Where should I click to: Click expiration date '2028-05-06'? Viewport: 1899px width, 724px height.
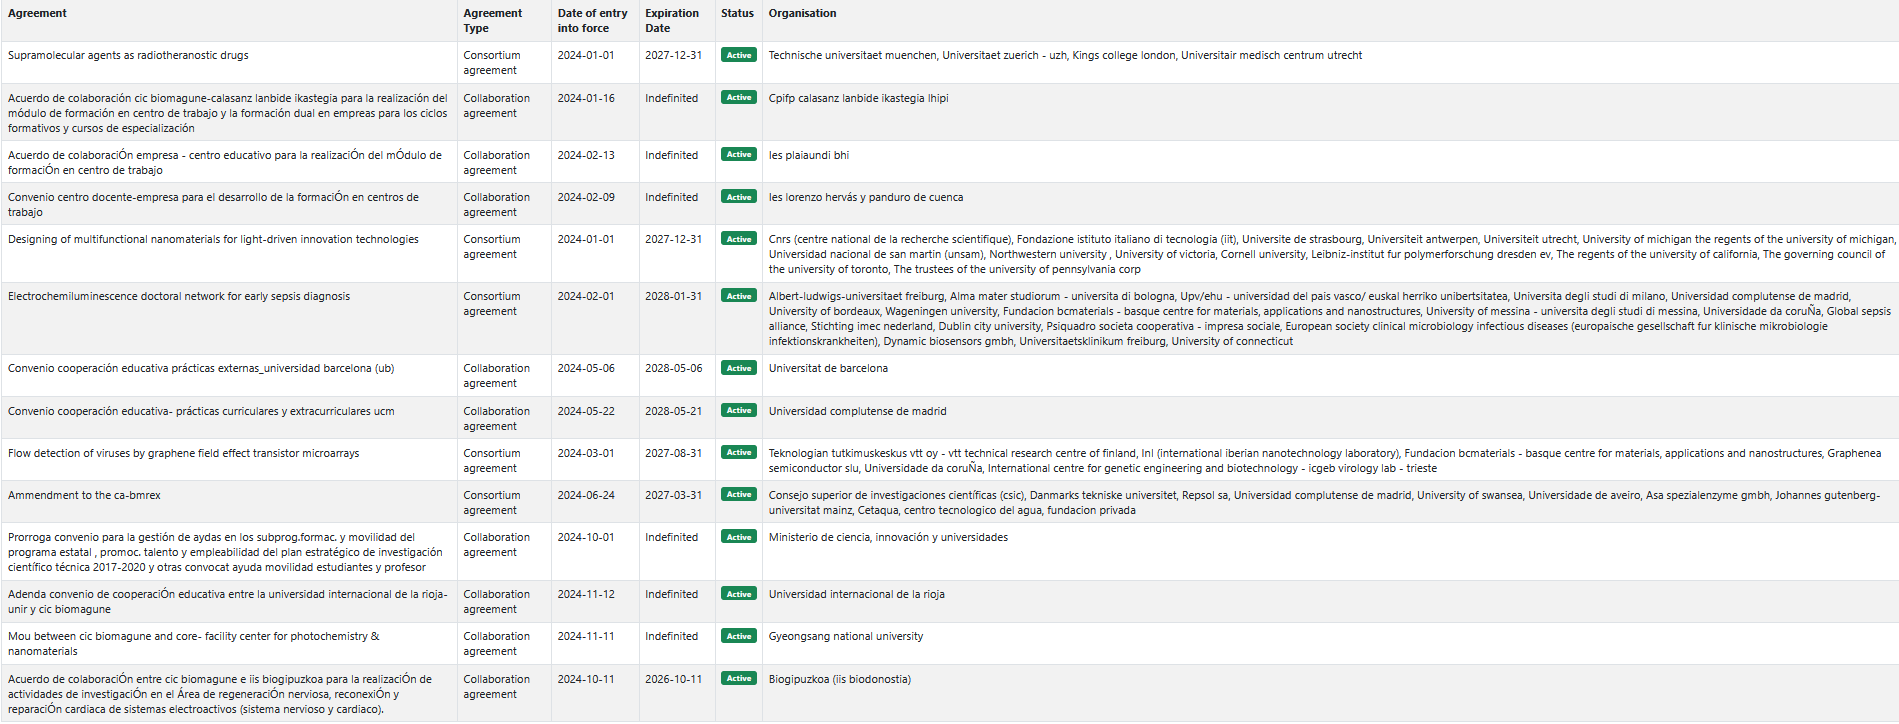point(674,368)
